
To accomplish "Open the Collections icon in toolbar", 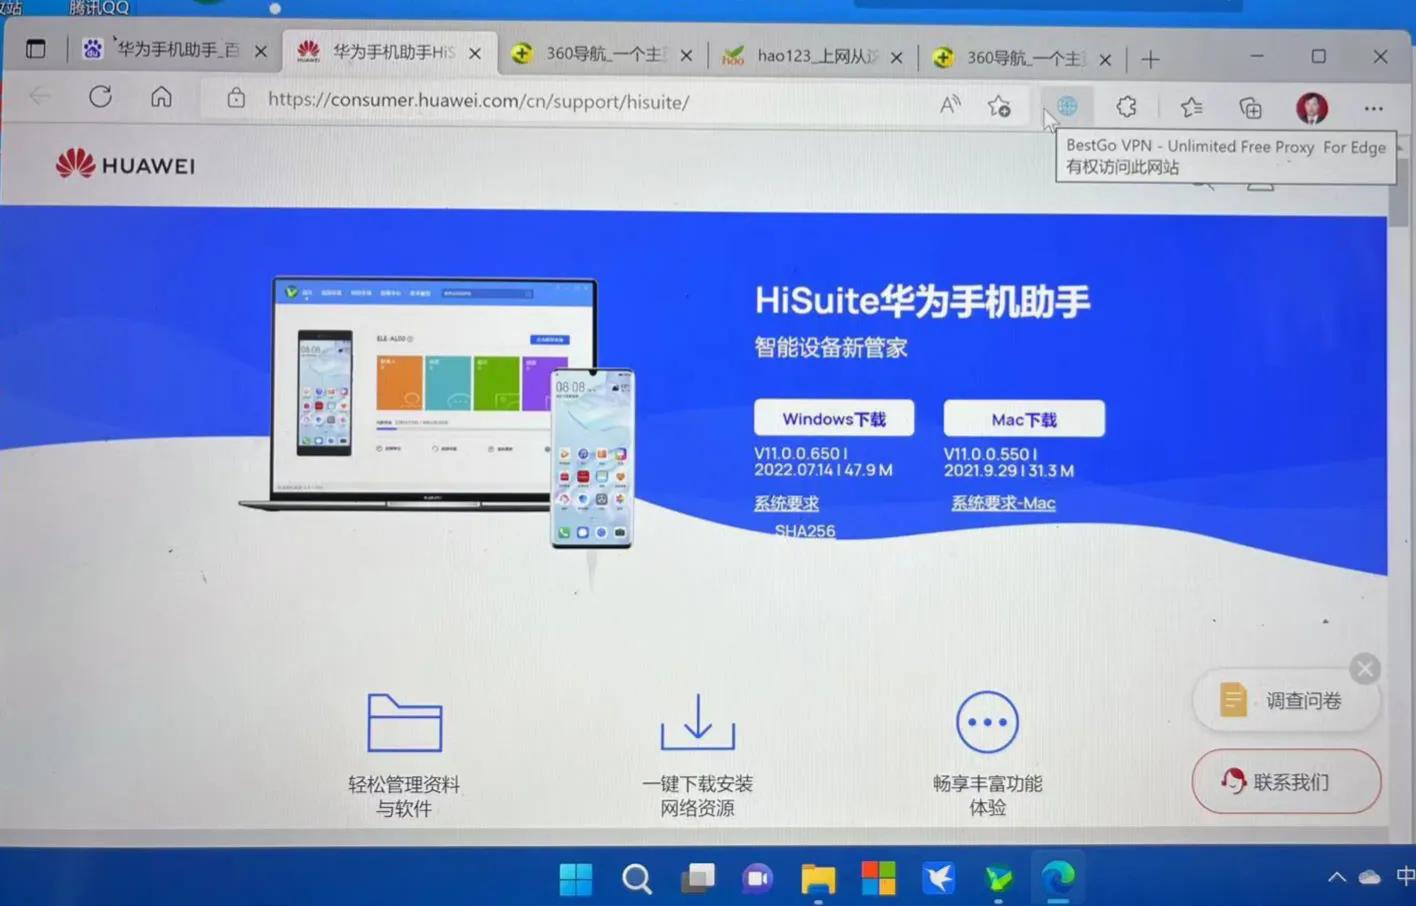I will [x=1249, y=107].
